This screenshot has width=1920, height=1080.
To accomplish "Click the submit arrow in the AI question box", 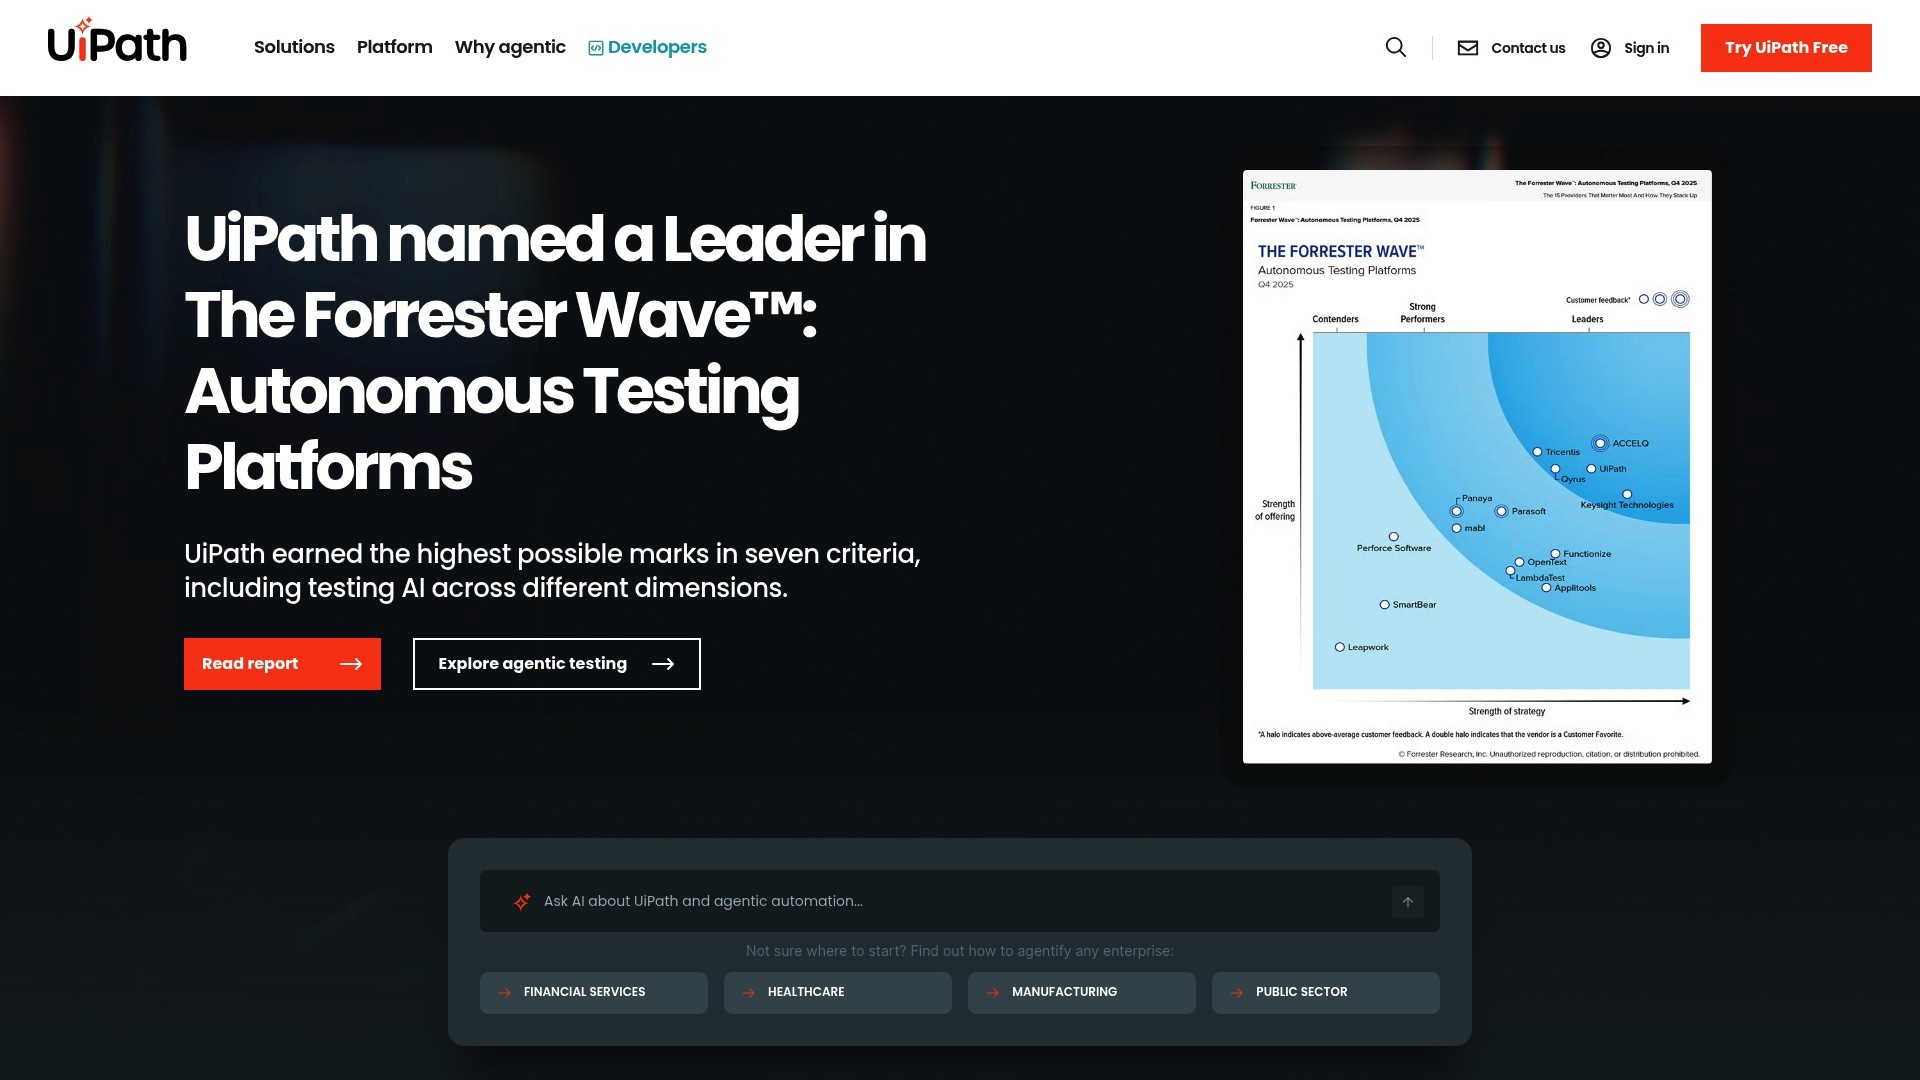I will point(1407,901).
